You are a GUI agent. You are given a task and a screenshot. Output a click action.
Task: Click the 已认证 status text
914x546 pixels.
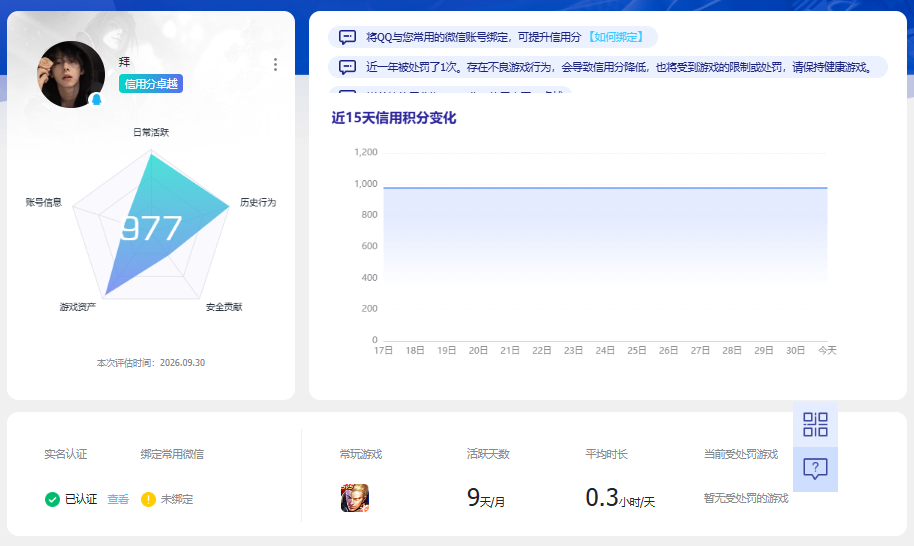81,499
